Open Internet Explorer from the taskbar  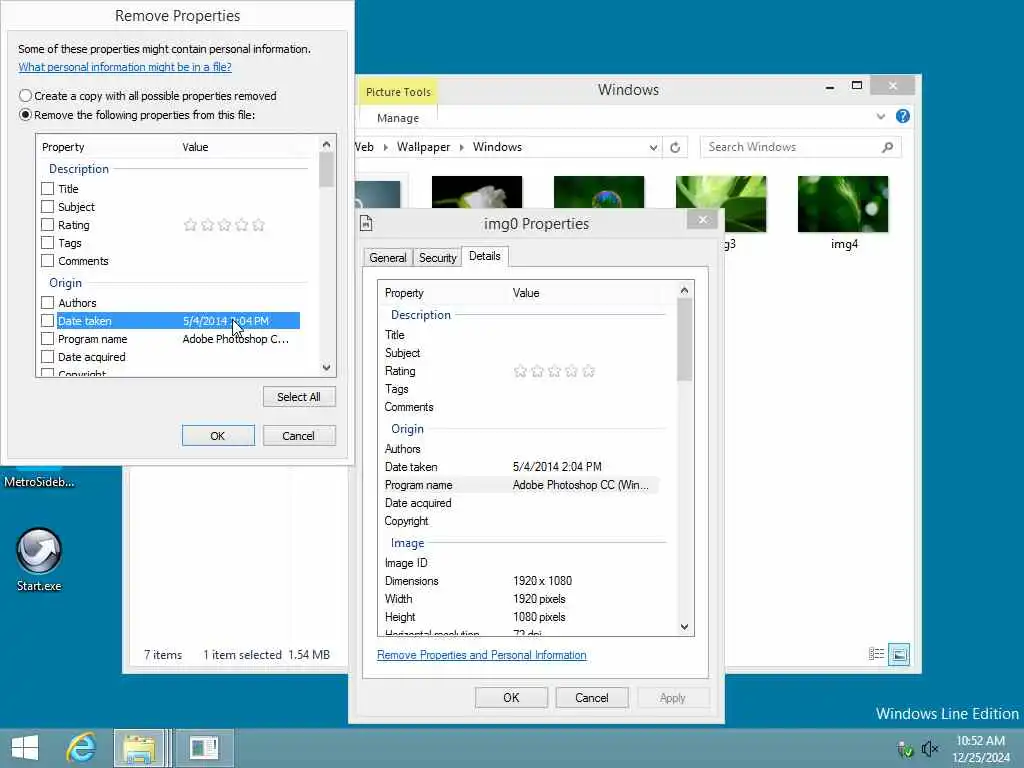(82, 748)
